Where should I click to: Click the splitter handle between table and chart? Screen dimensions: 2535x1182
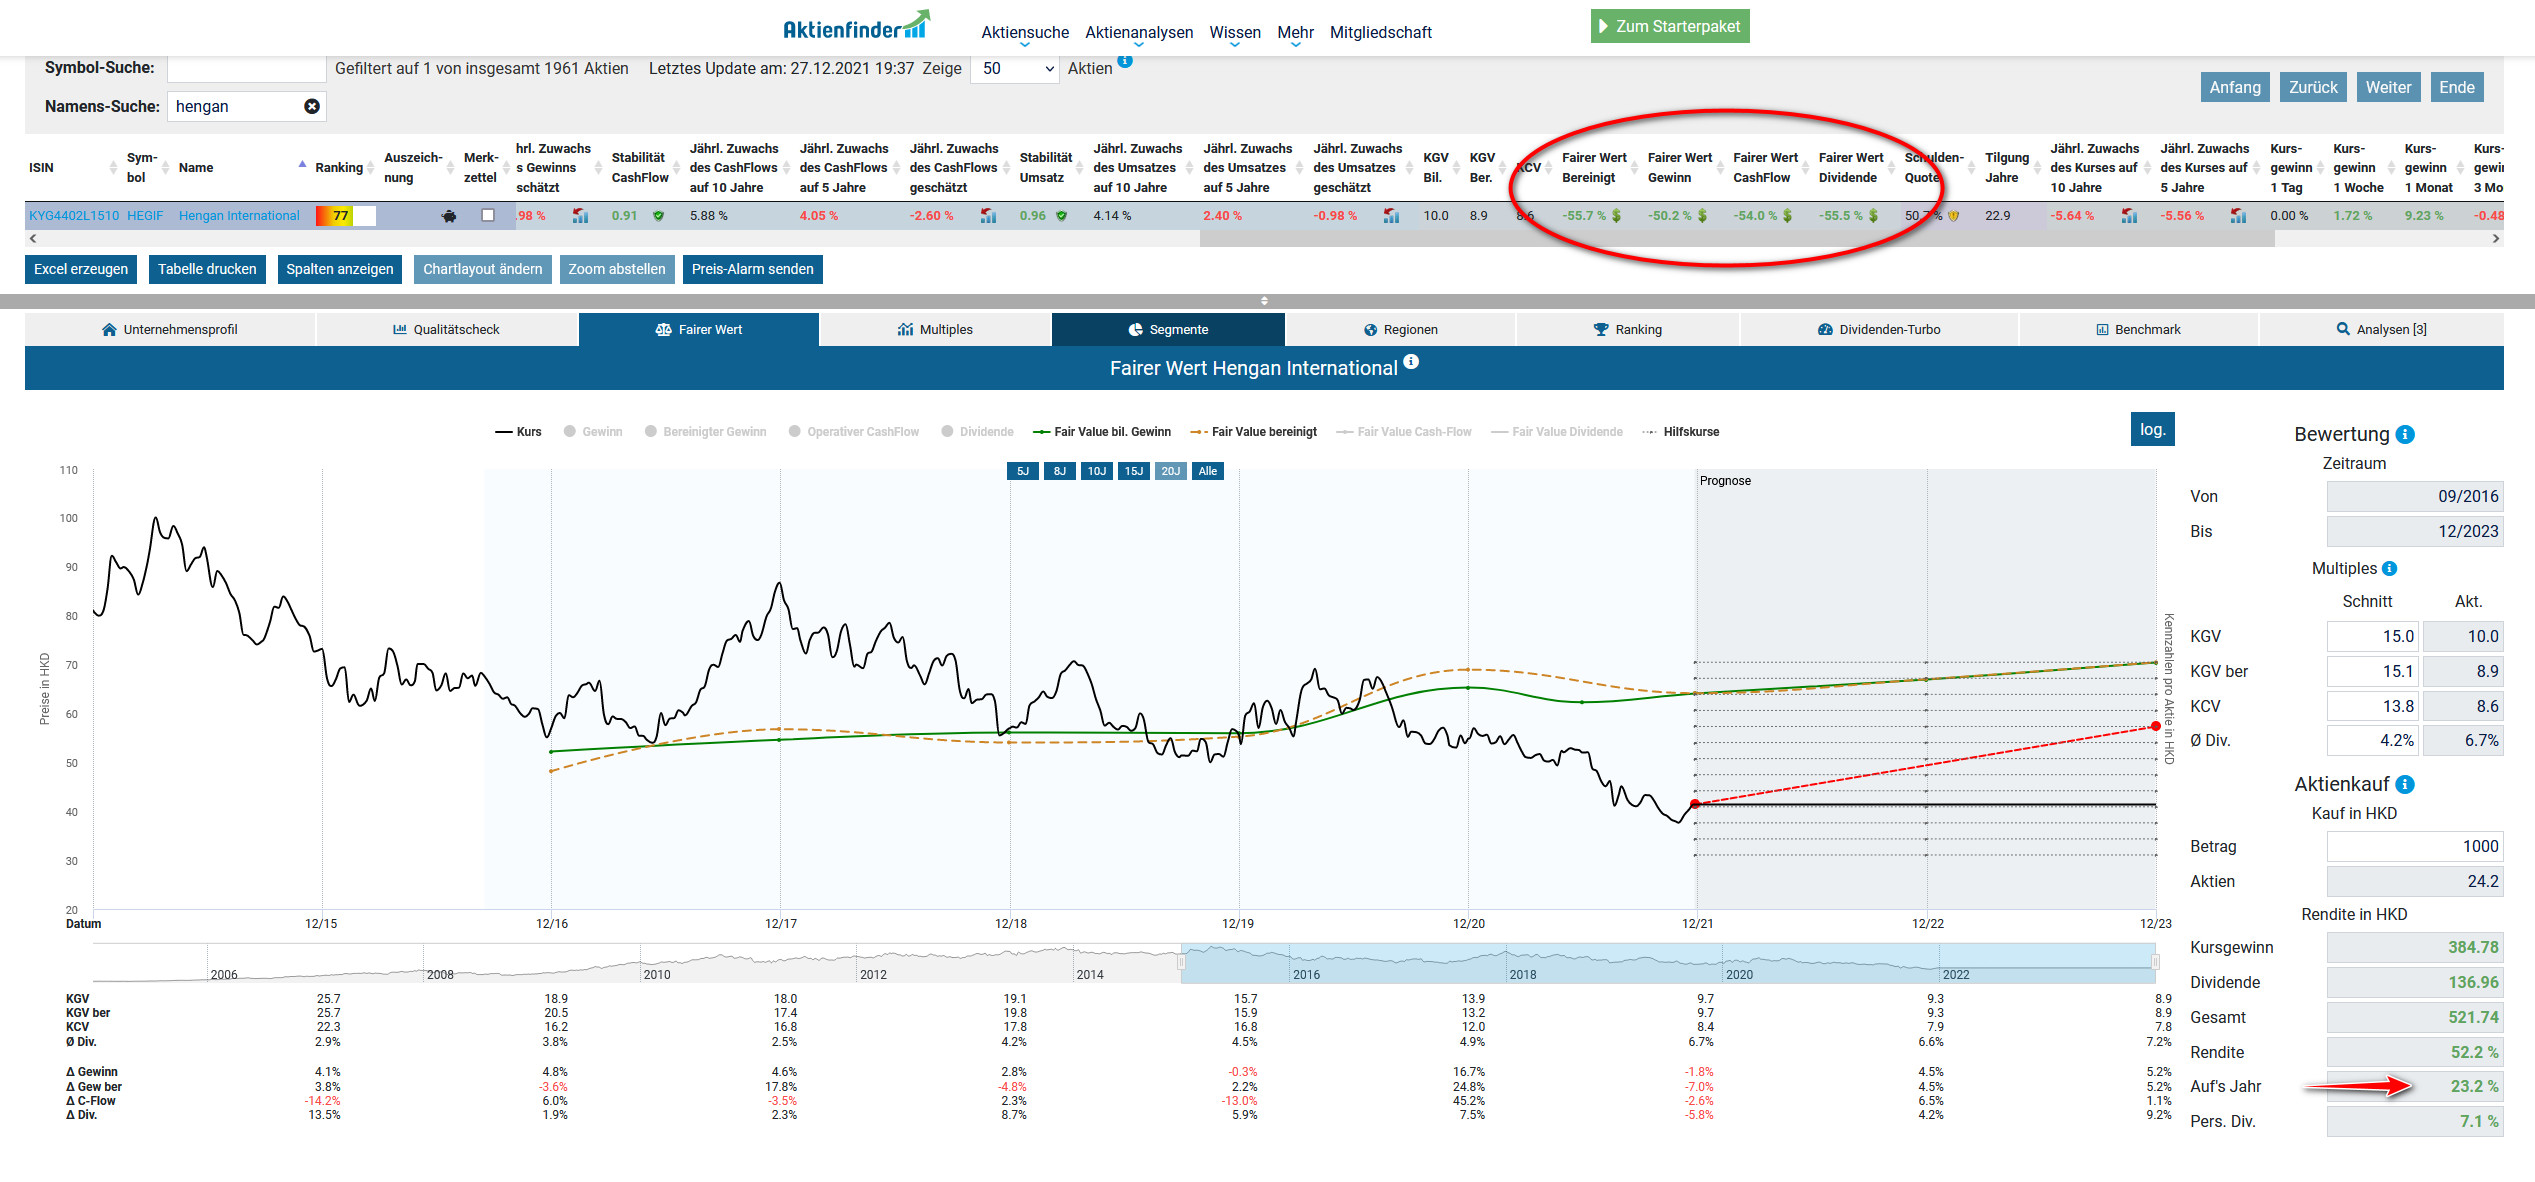click(x=1264, y=301)
